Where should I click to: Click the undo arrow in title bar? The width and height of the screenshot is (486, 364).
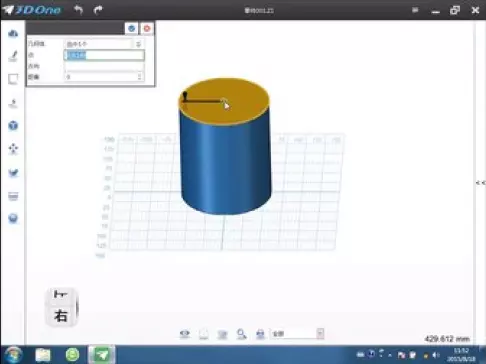(x=79, y=10)
